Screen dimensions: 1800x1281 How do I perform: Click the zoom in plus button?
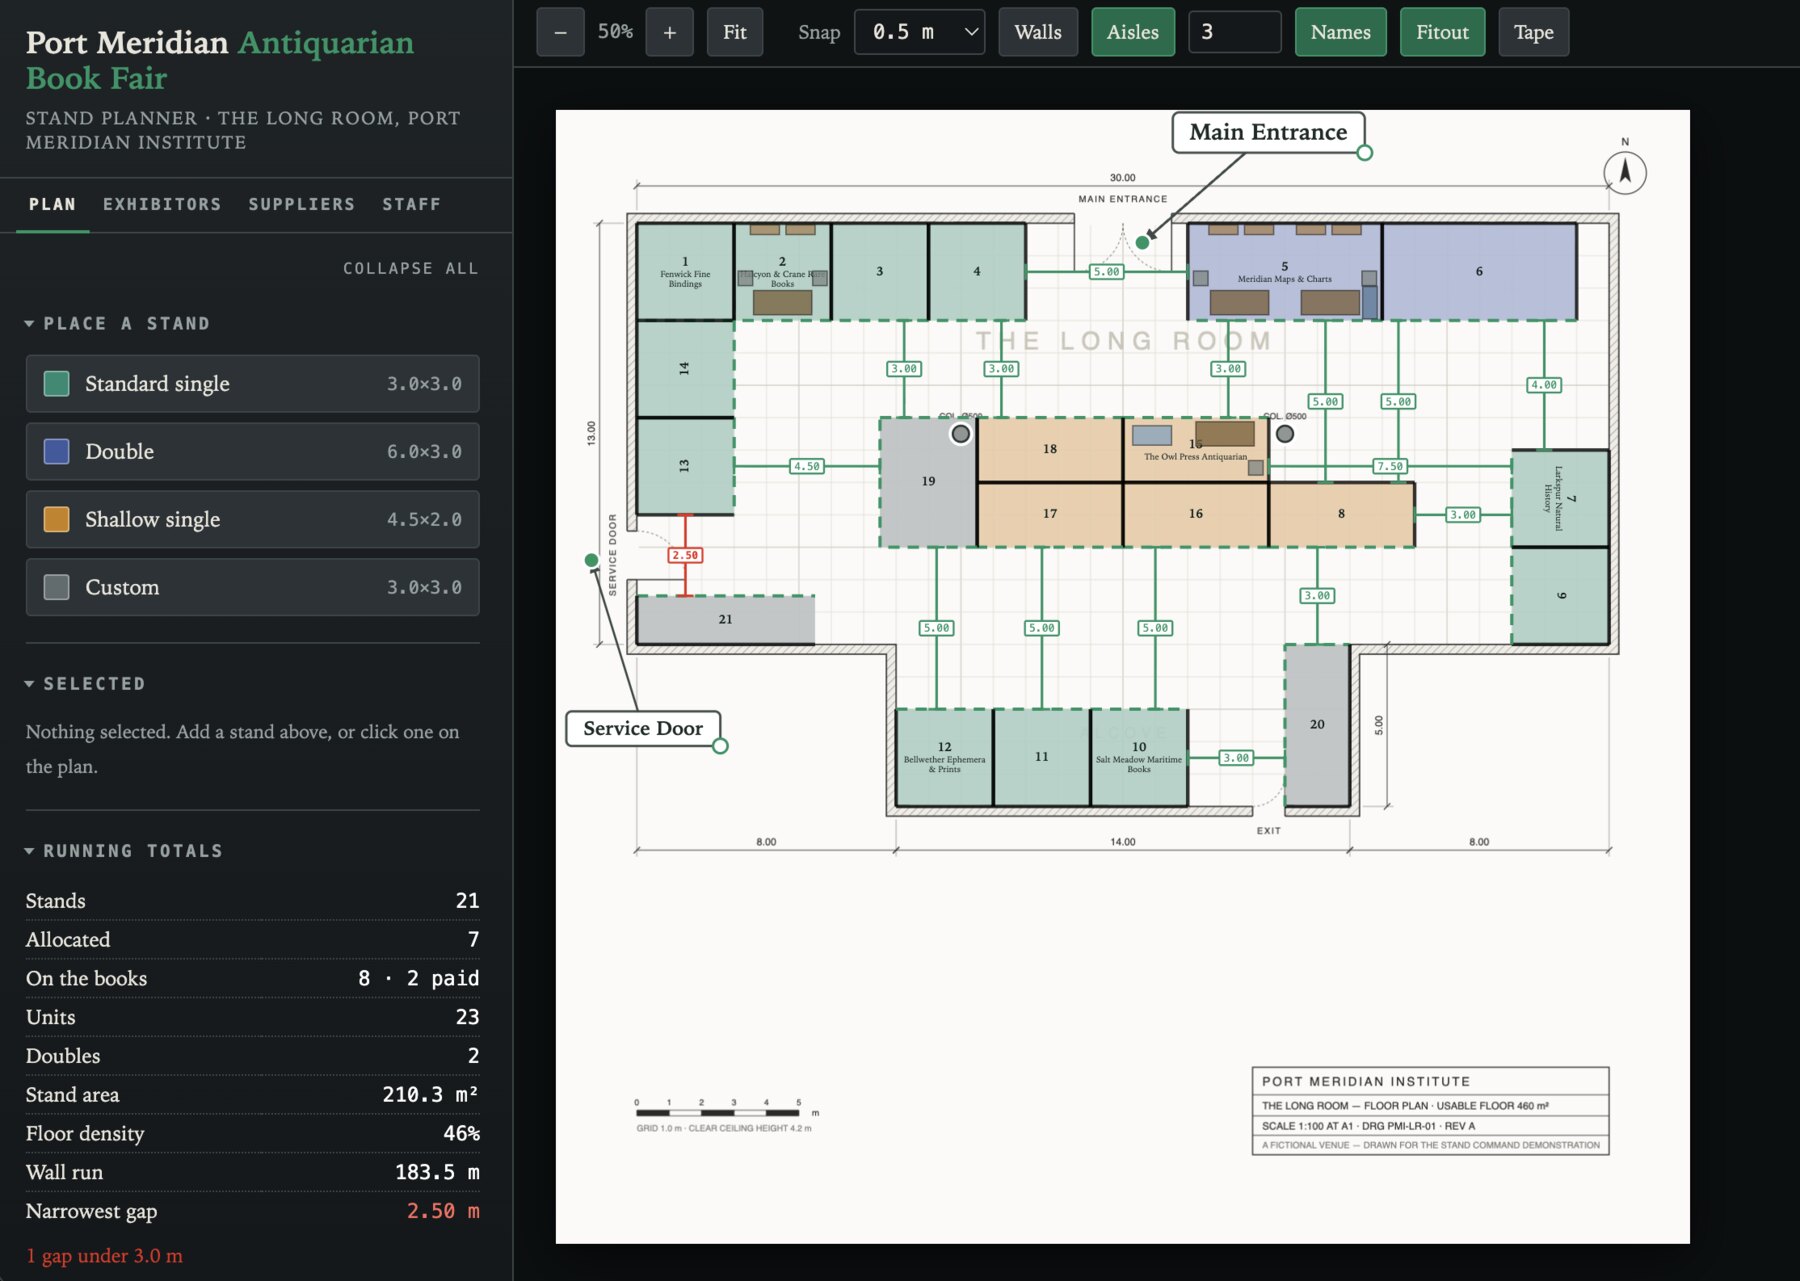(669, 32)
